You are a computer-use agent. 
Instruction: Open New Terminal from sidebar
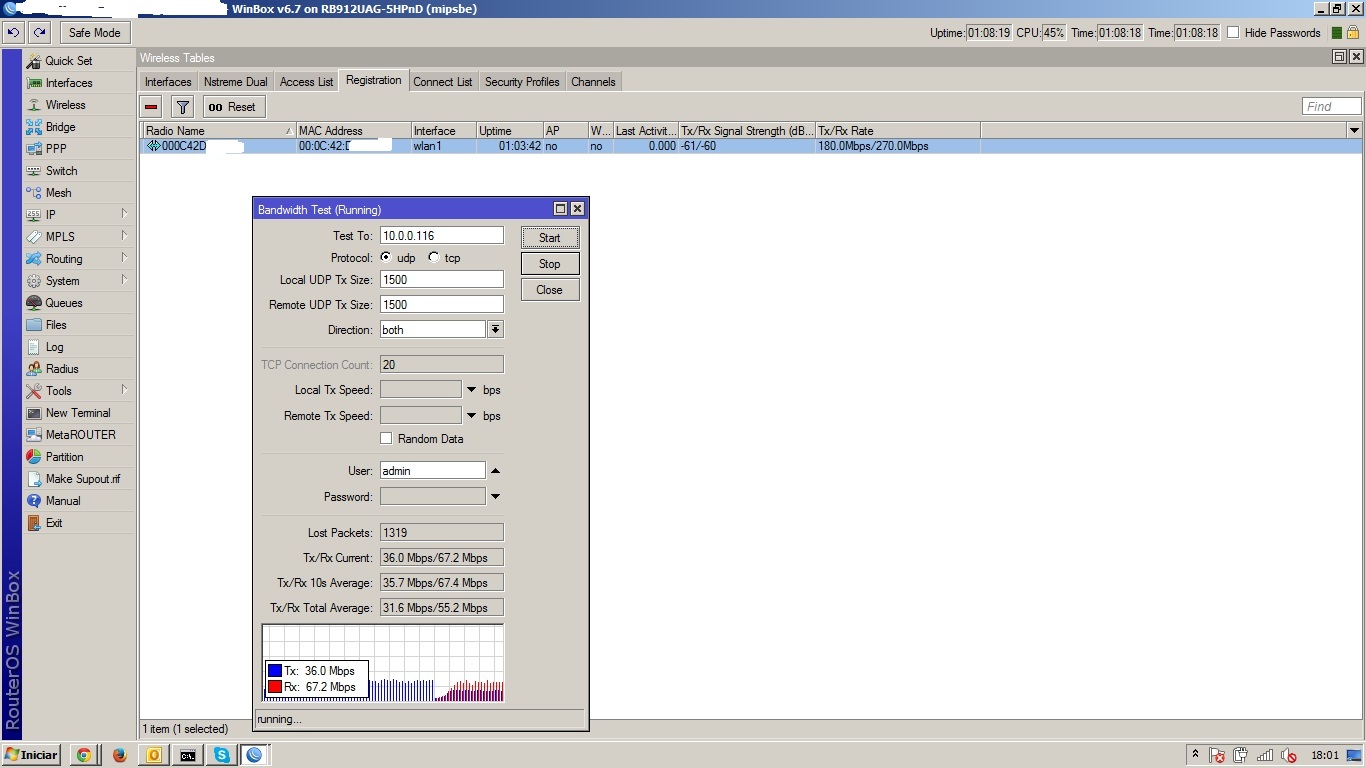78,413
